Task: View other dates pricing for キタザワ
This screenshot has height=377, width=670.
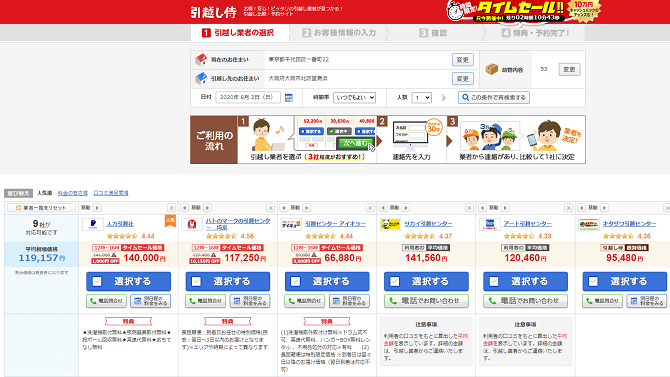Action: (x=646, y=301)
